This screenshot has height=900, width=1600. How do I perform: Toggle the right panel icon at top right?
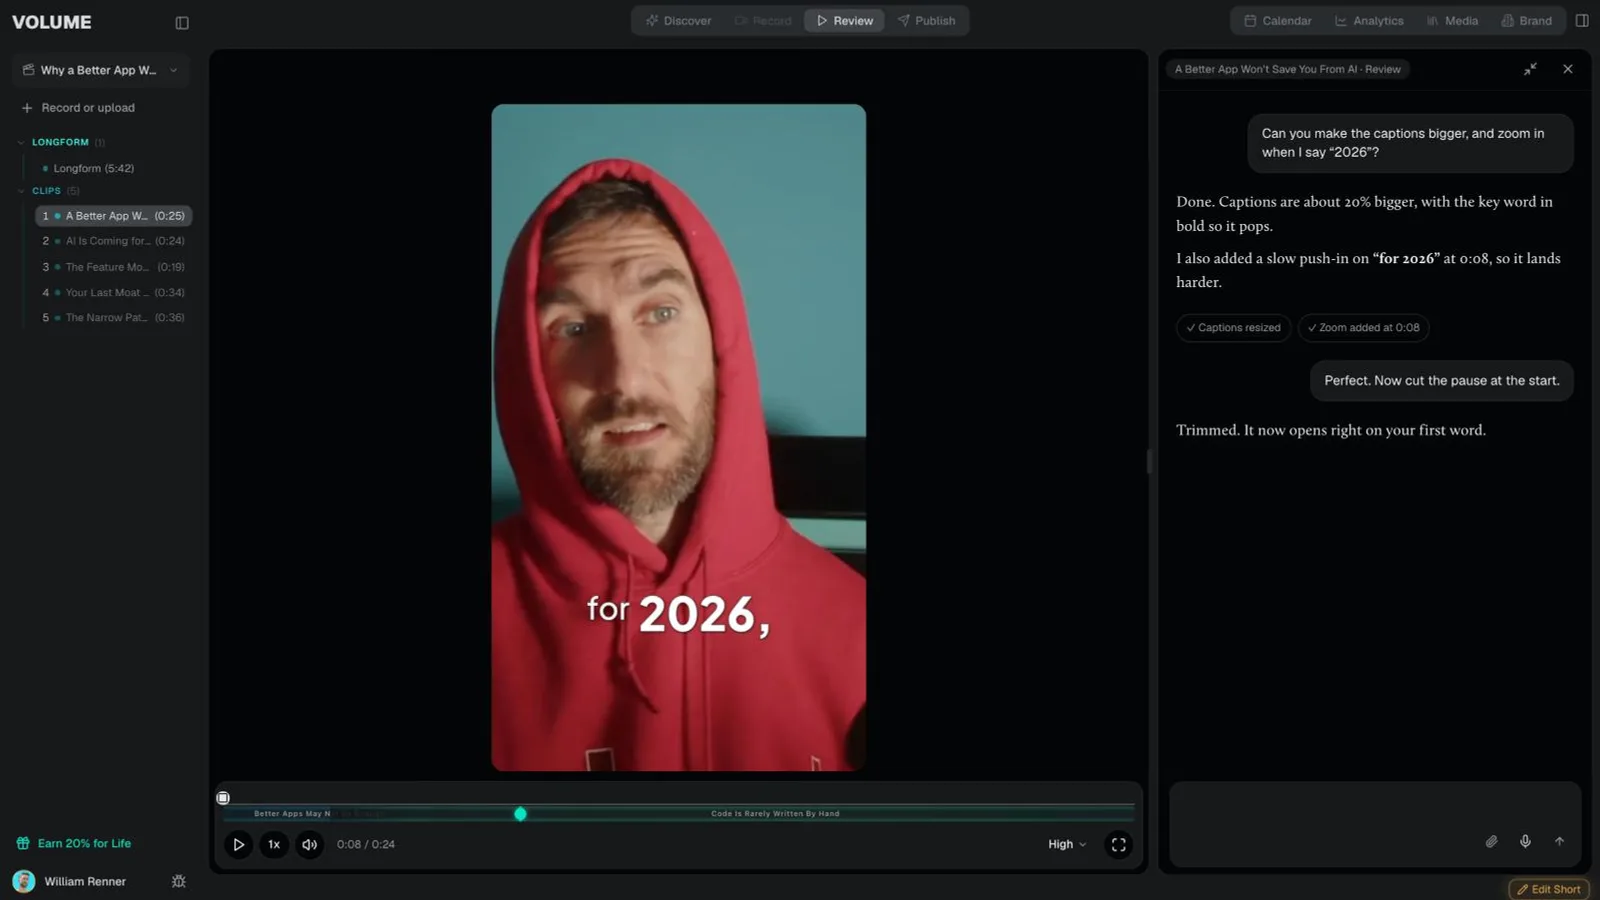[1582, 20]
